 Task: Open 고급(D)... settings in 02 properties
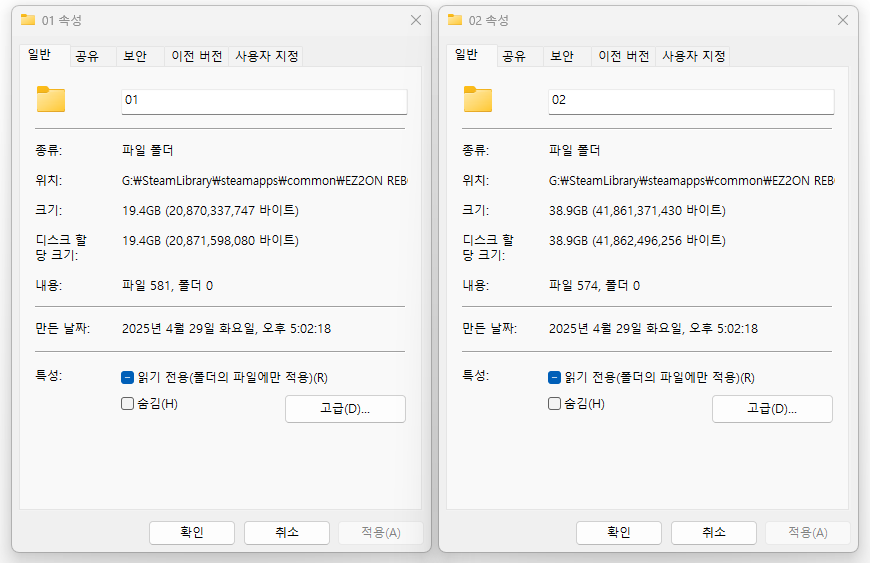click(772, 409)
